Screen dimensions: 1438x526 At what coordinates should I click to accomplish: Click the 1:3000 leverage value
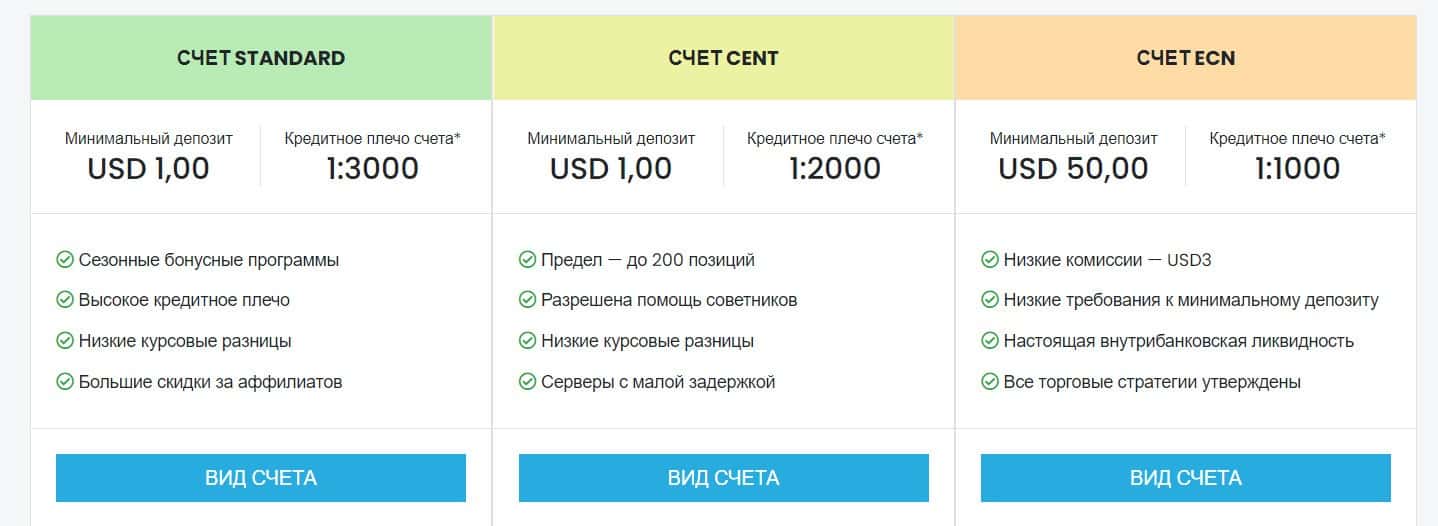372,169
